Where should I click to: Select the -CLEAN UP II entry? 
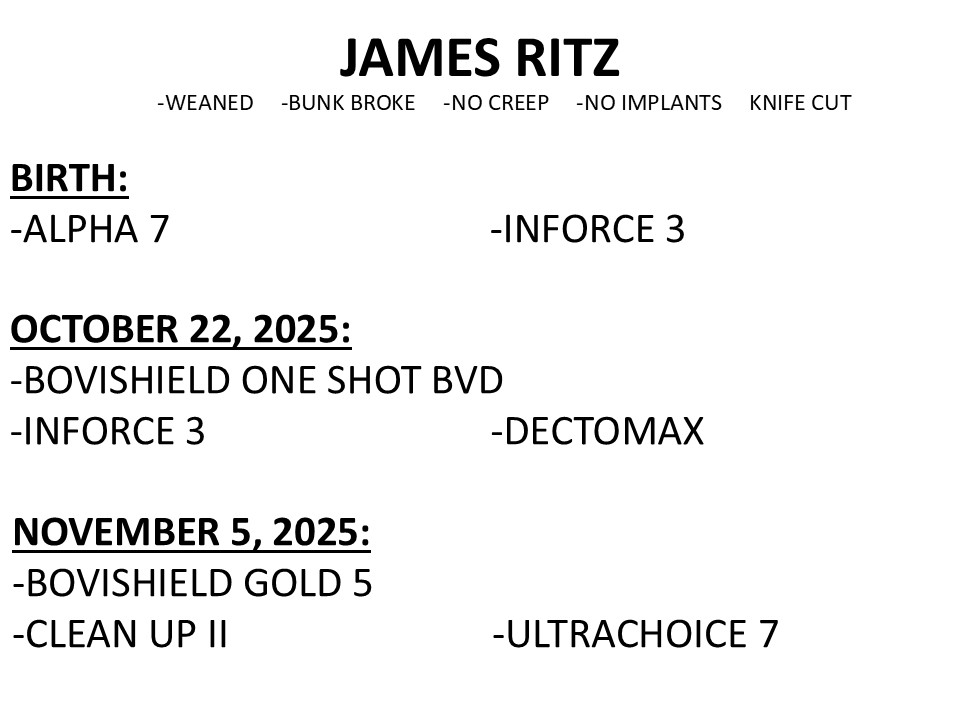pos(121,634)
